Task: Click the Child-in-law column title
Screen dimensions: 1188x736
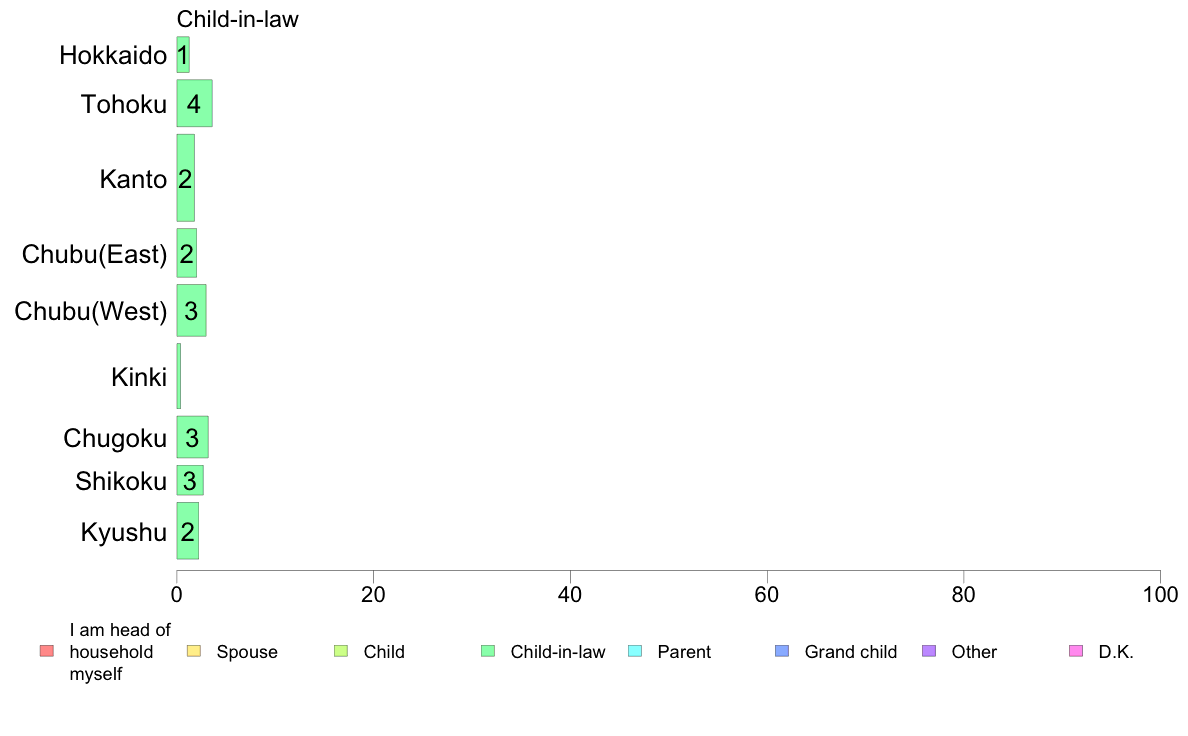Action: coord(238,19)
